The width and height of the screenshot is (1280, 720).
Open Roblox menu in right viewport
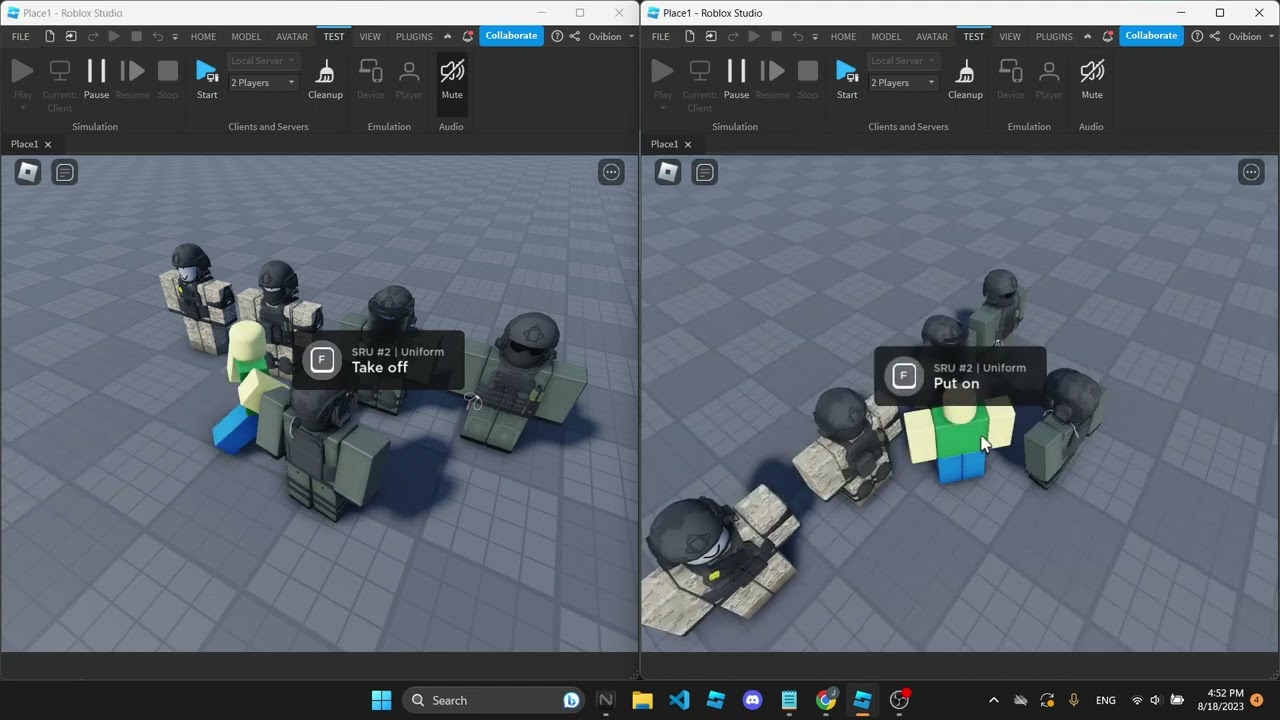tap(668, 172)
